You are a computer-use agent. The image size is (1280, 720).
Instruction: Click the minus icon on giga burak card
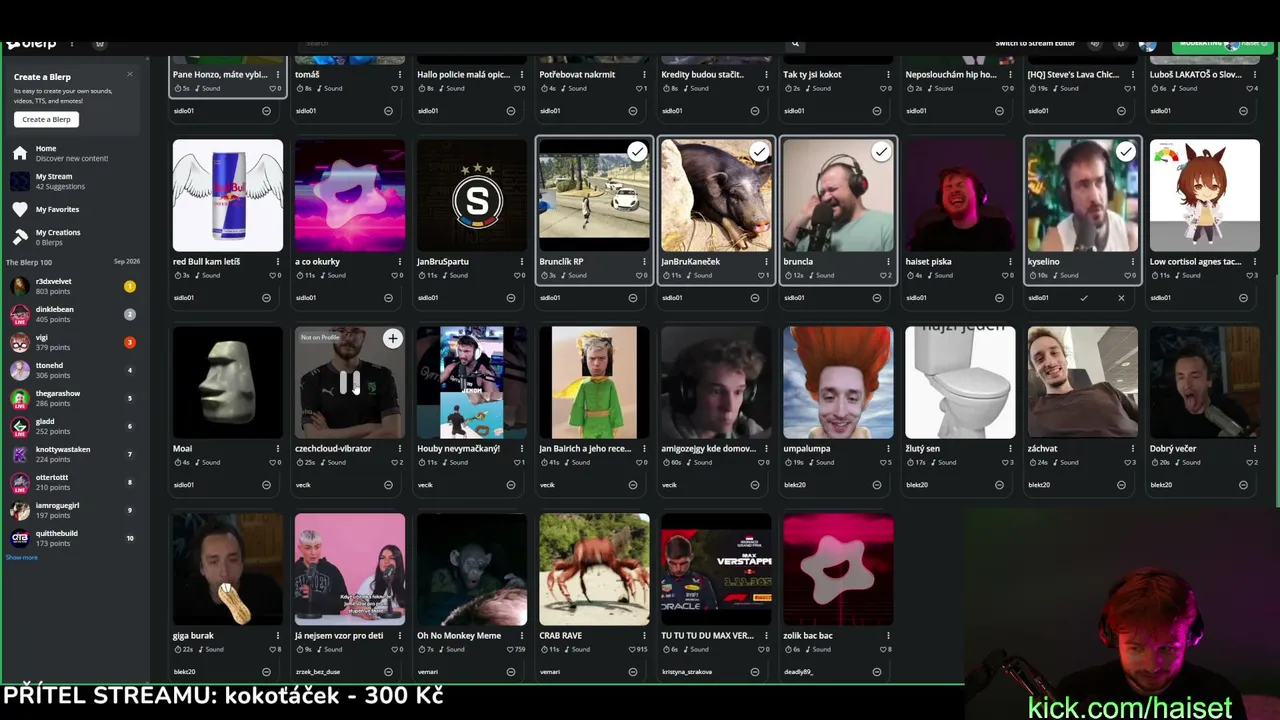tap(266, 672)
